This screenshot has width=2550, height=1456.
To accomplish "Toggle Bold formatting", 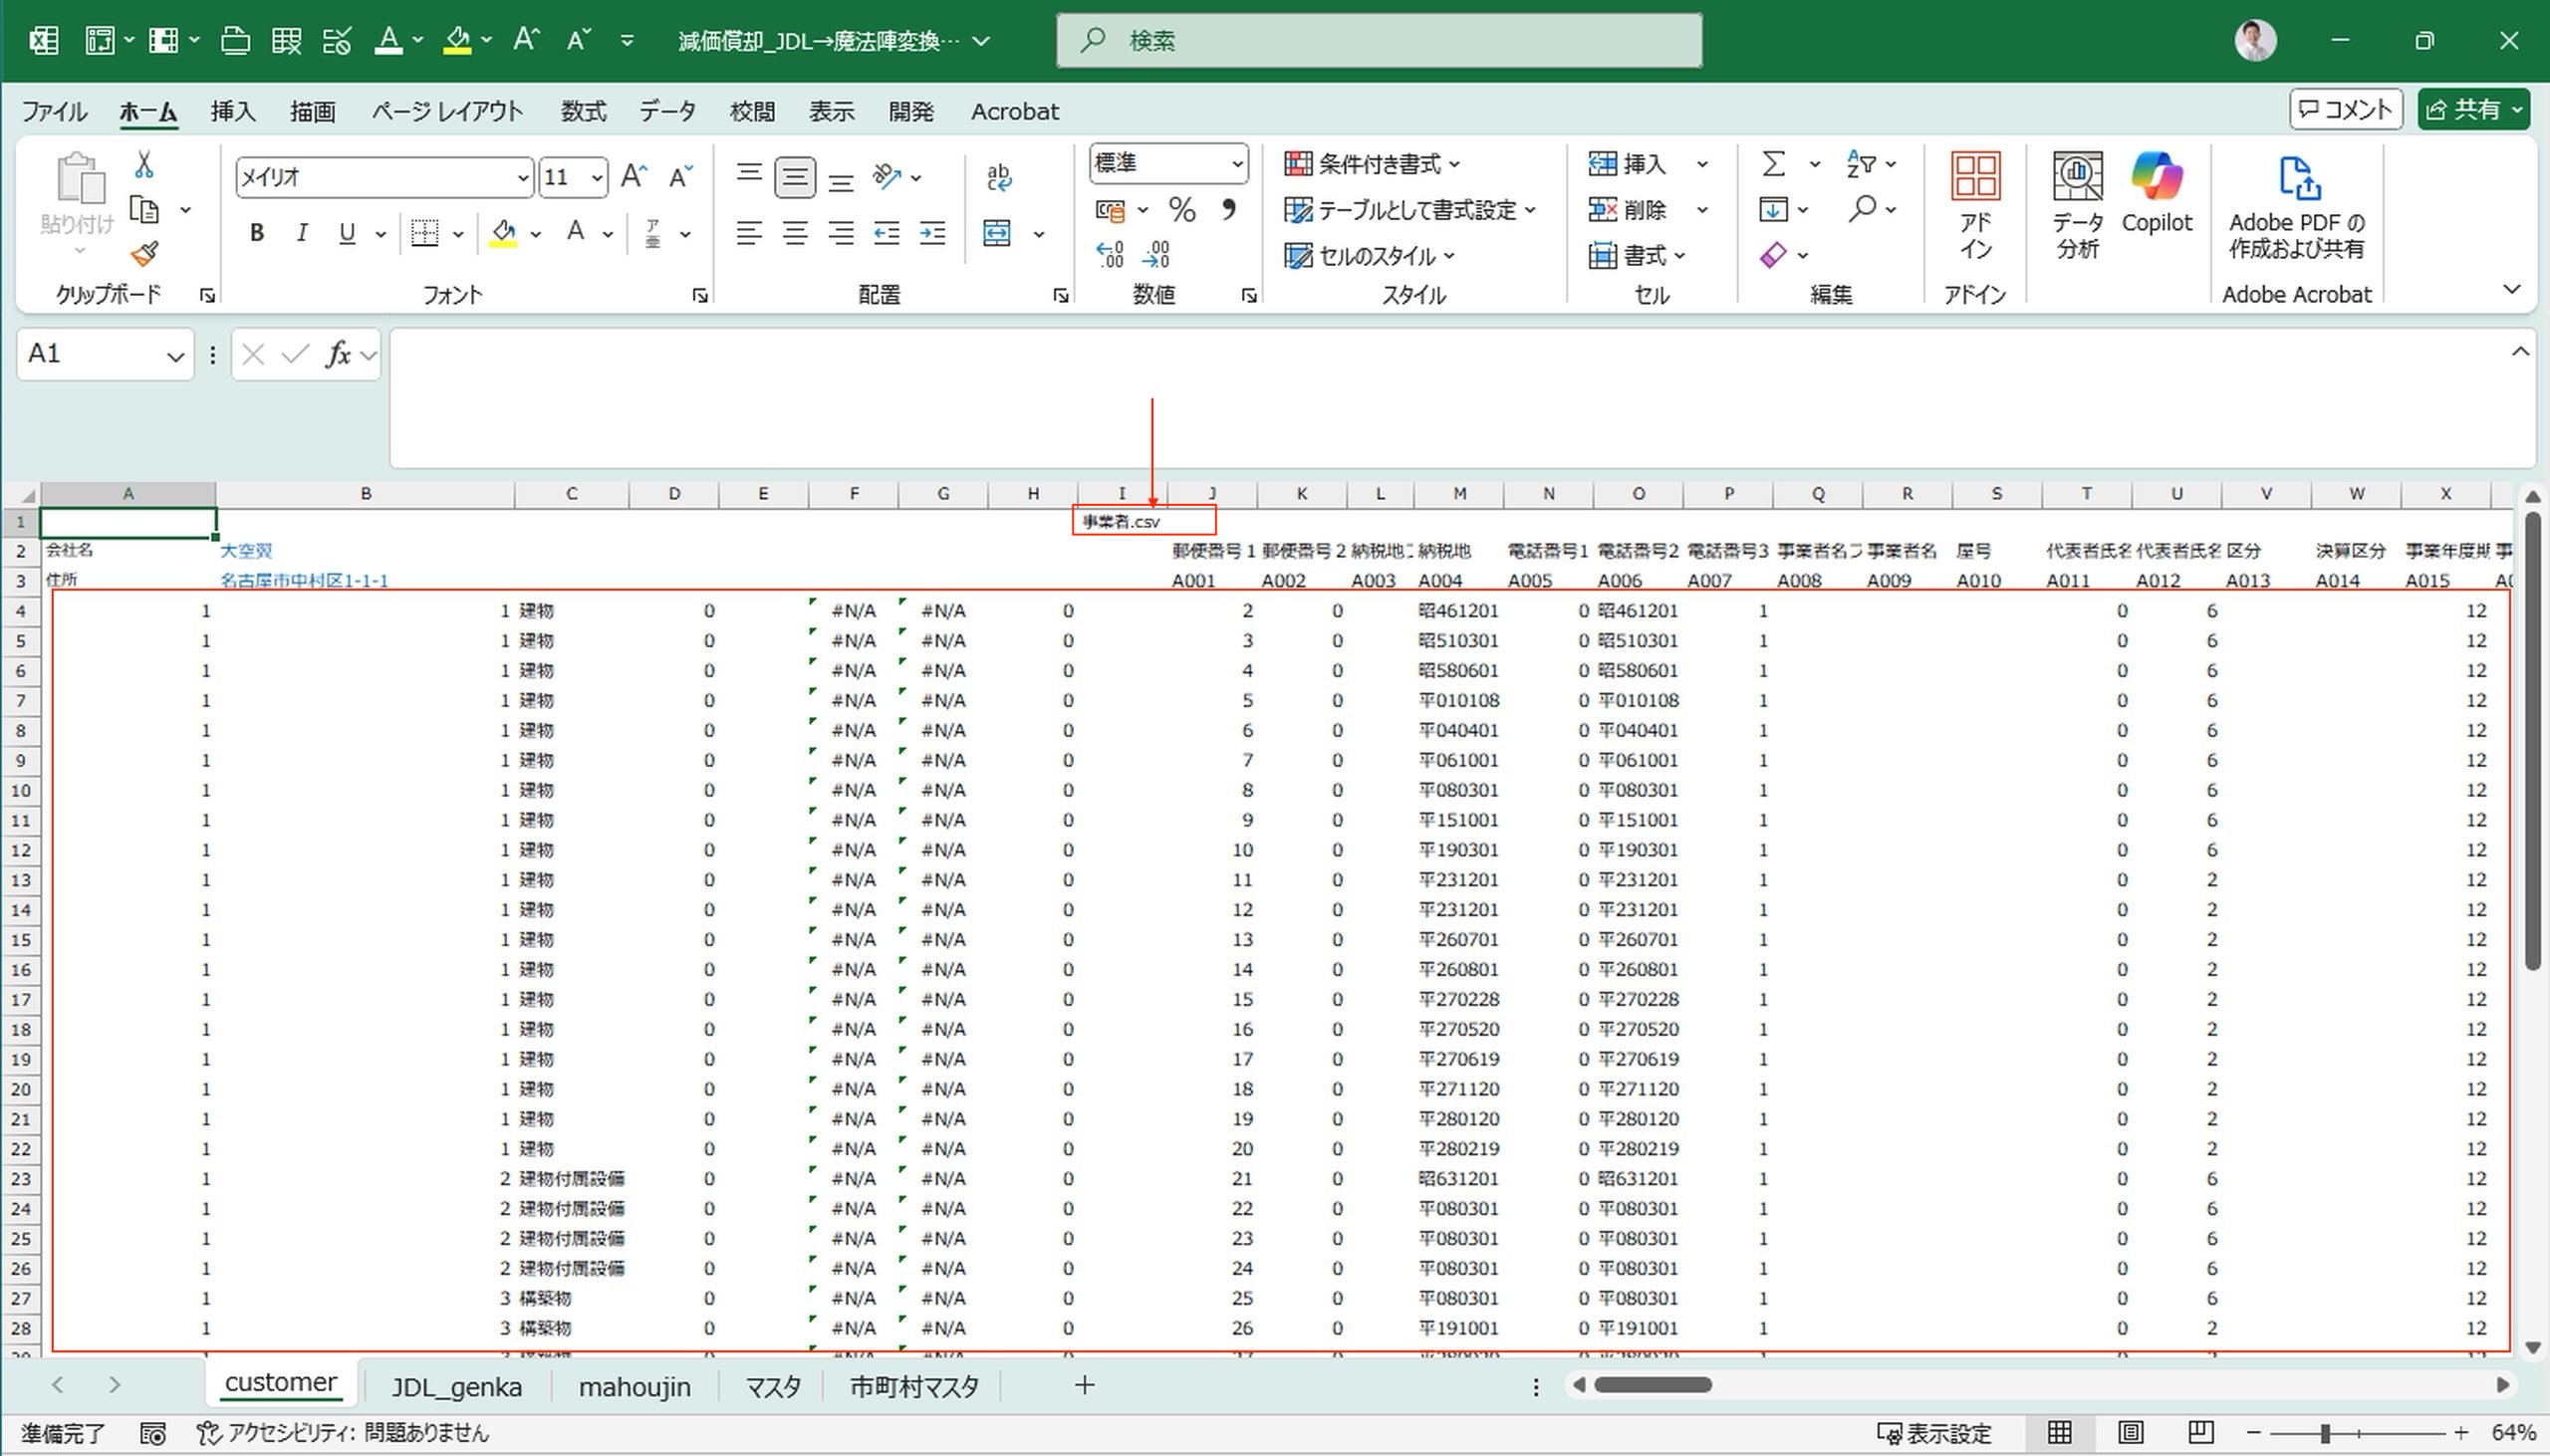I will (x=257, y=233).
